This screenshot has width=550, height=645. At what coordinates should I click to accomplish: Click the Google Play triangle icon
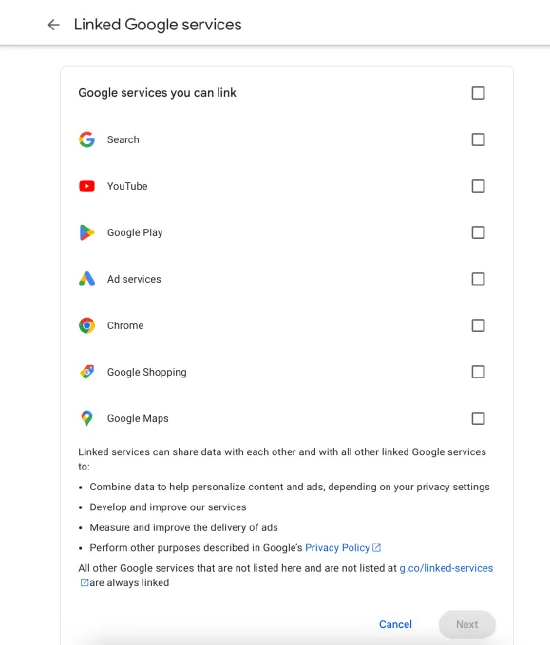[x=87, y=232]
